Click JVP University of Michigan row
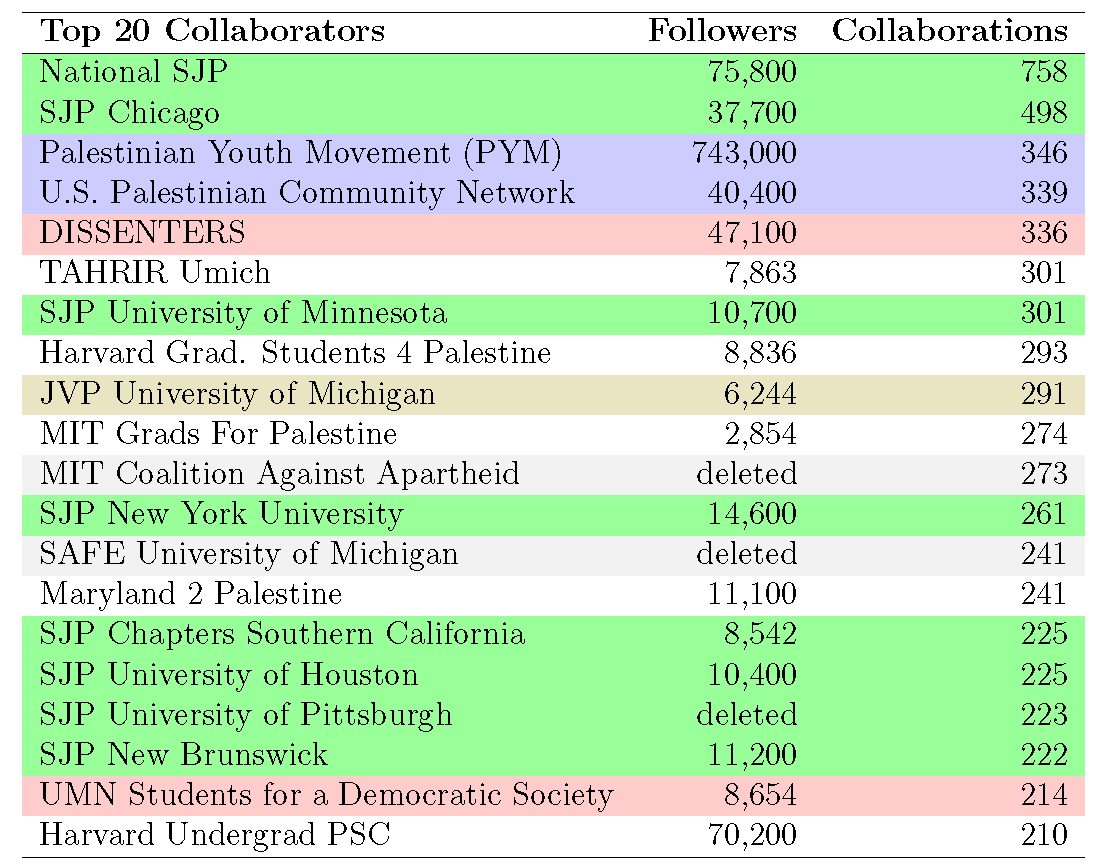The image size is (1100, 865). (x=237, y=394)
